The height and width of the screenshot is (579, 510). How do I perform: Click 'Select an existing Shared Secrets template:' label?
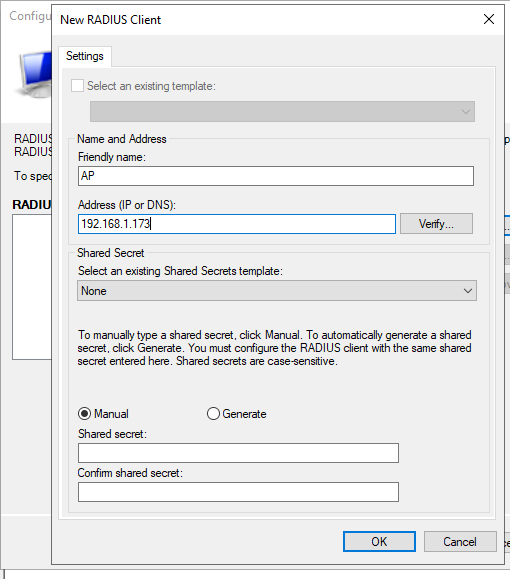click(180, 271)
